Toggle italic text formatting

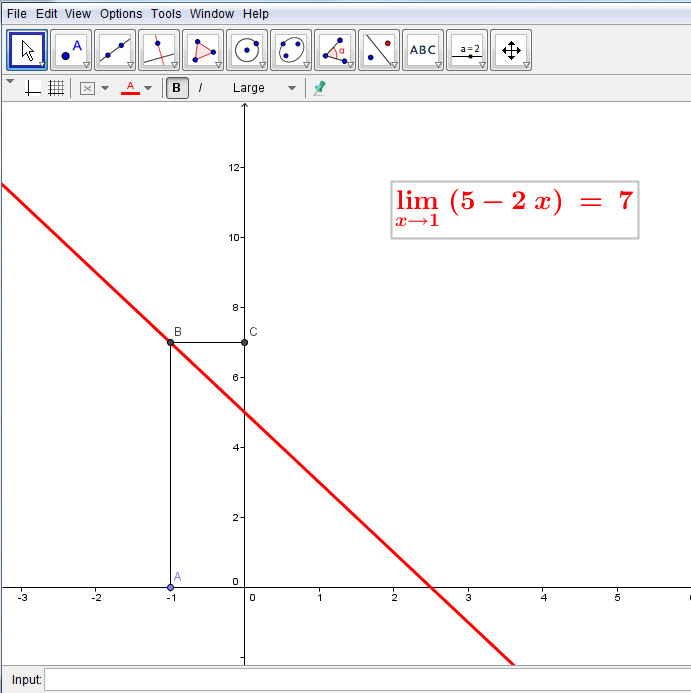[x=200, y=88]
